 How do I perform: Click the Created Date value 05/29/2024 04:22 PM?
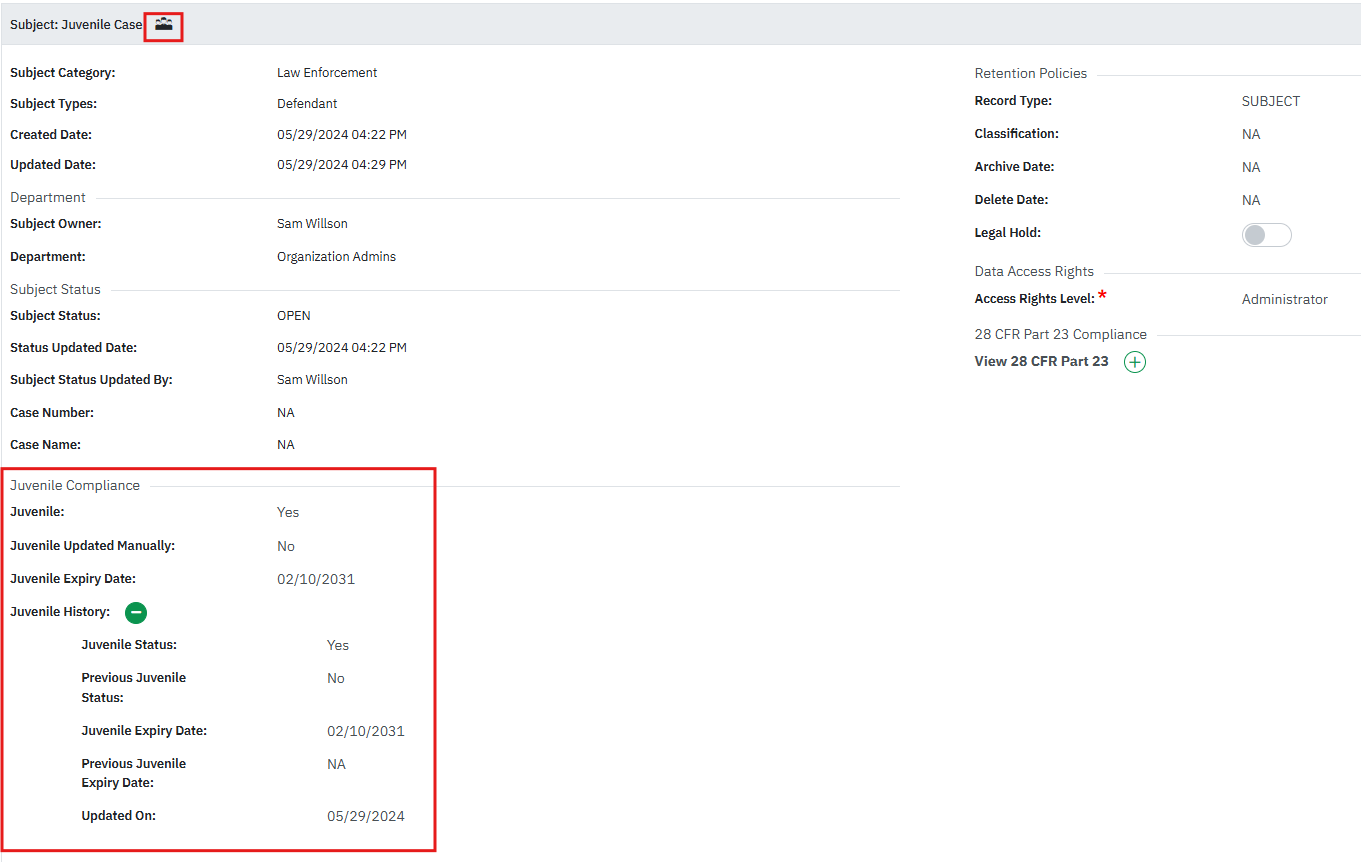(x=342, y=134)
